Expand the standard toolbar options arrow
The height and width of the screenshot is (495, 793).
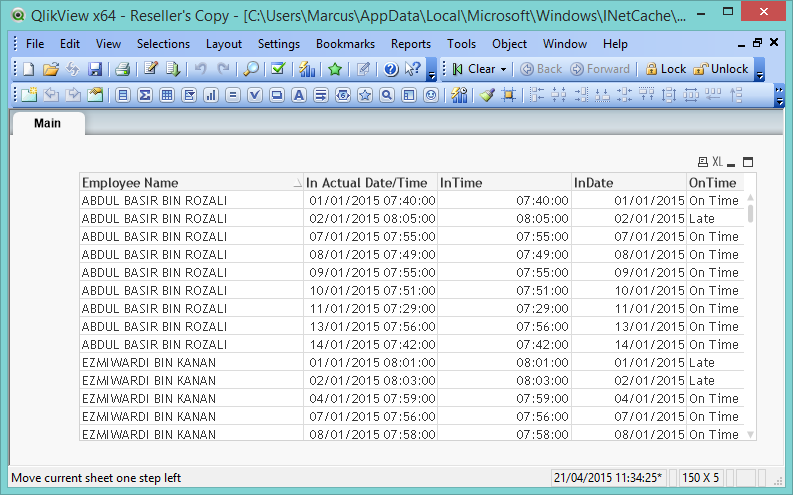coord(432,75)
